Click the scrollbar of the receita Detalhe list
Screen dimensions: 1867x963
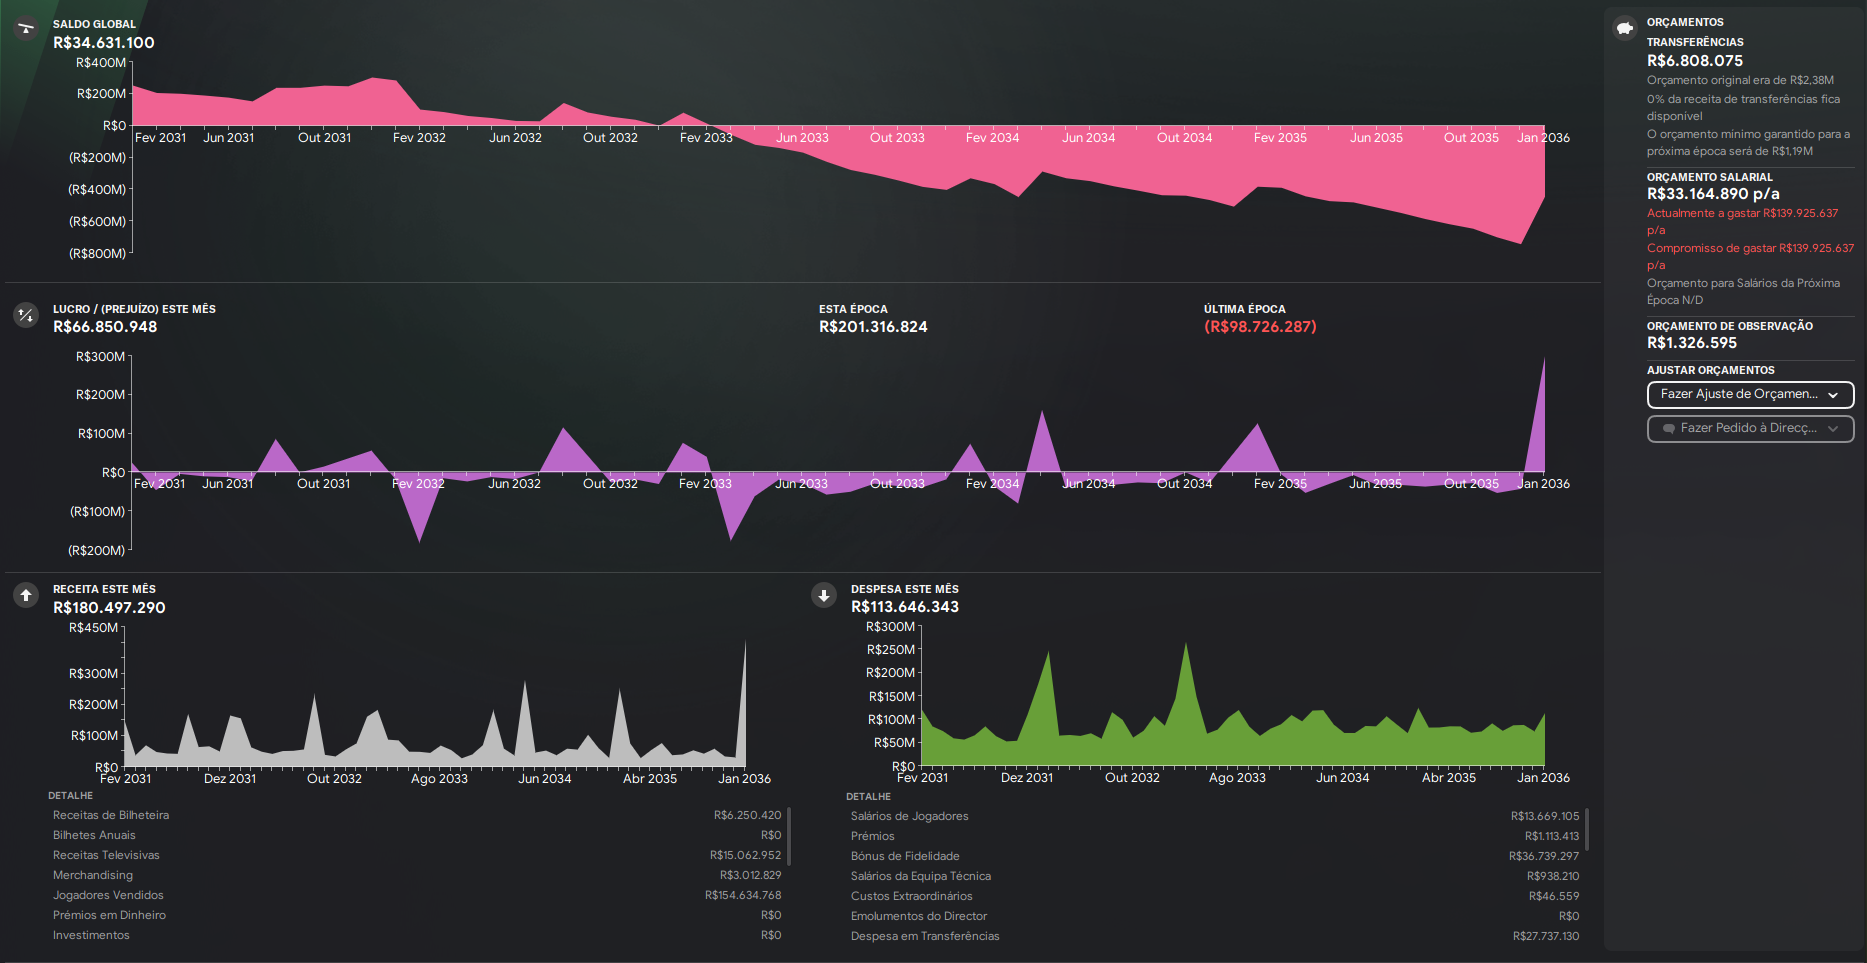coord(789,835)
